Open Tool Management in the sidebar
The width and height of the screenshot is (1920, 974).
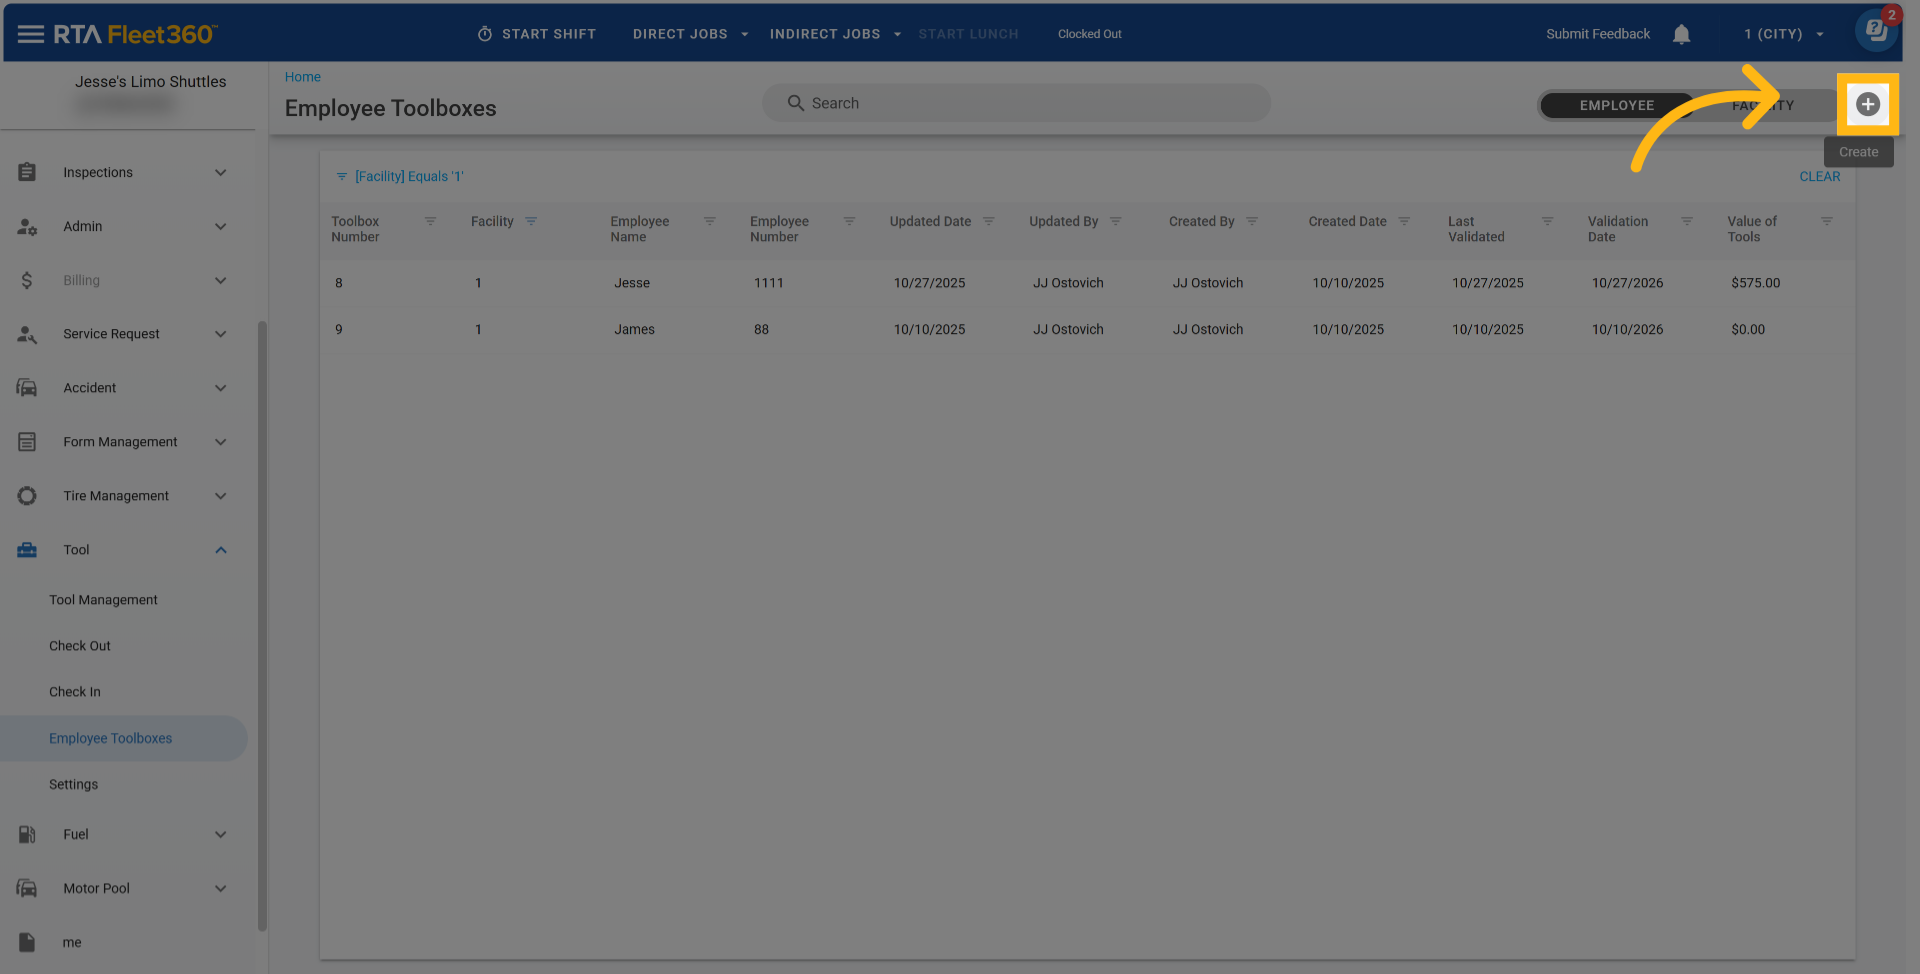pos(103,600)
